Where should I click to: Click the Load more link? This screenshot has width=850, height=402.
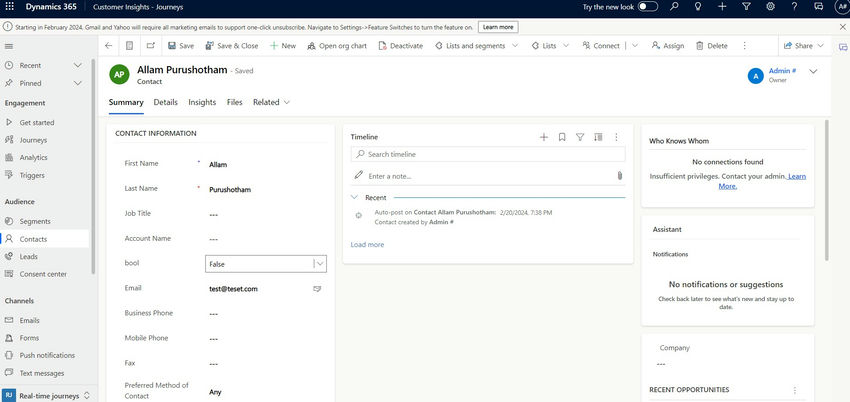[365, 244]
